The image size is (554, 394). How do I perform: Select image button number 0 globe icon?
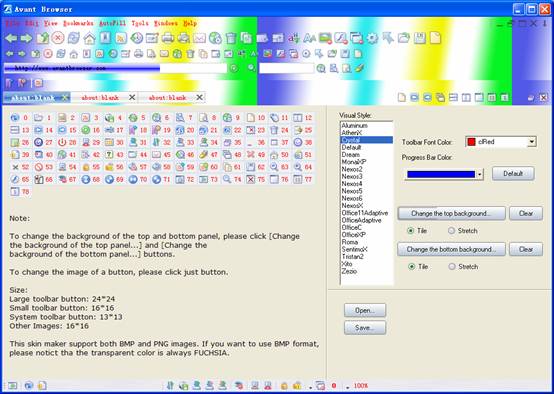(x=20, y=118)
